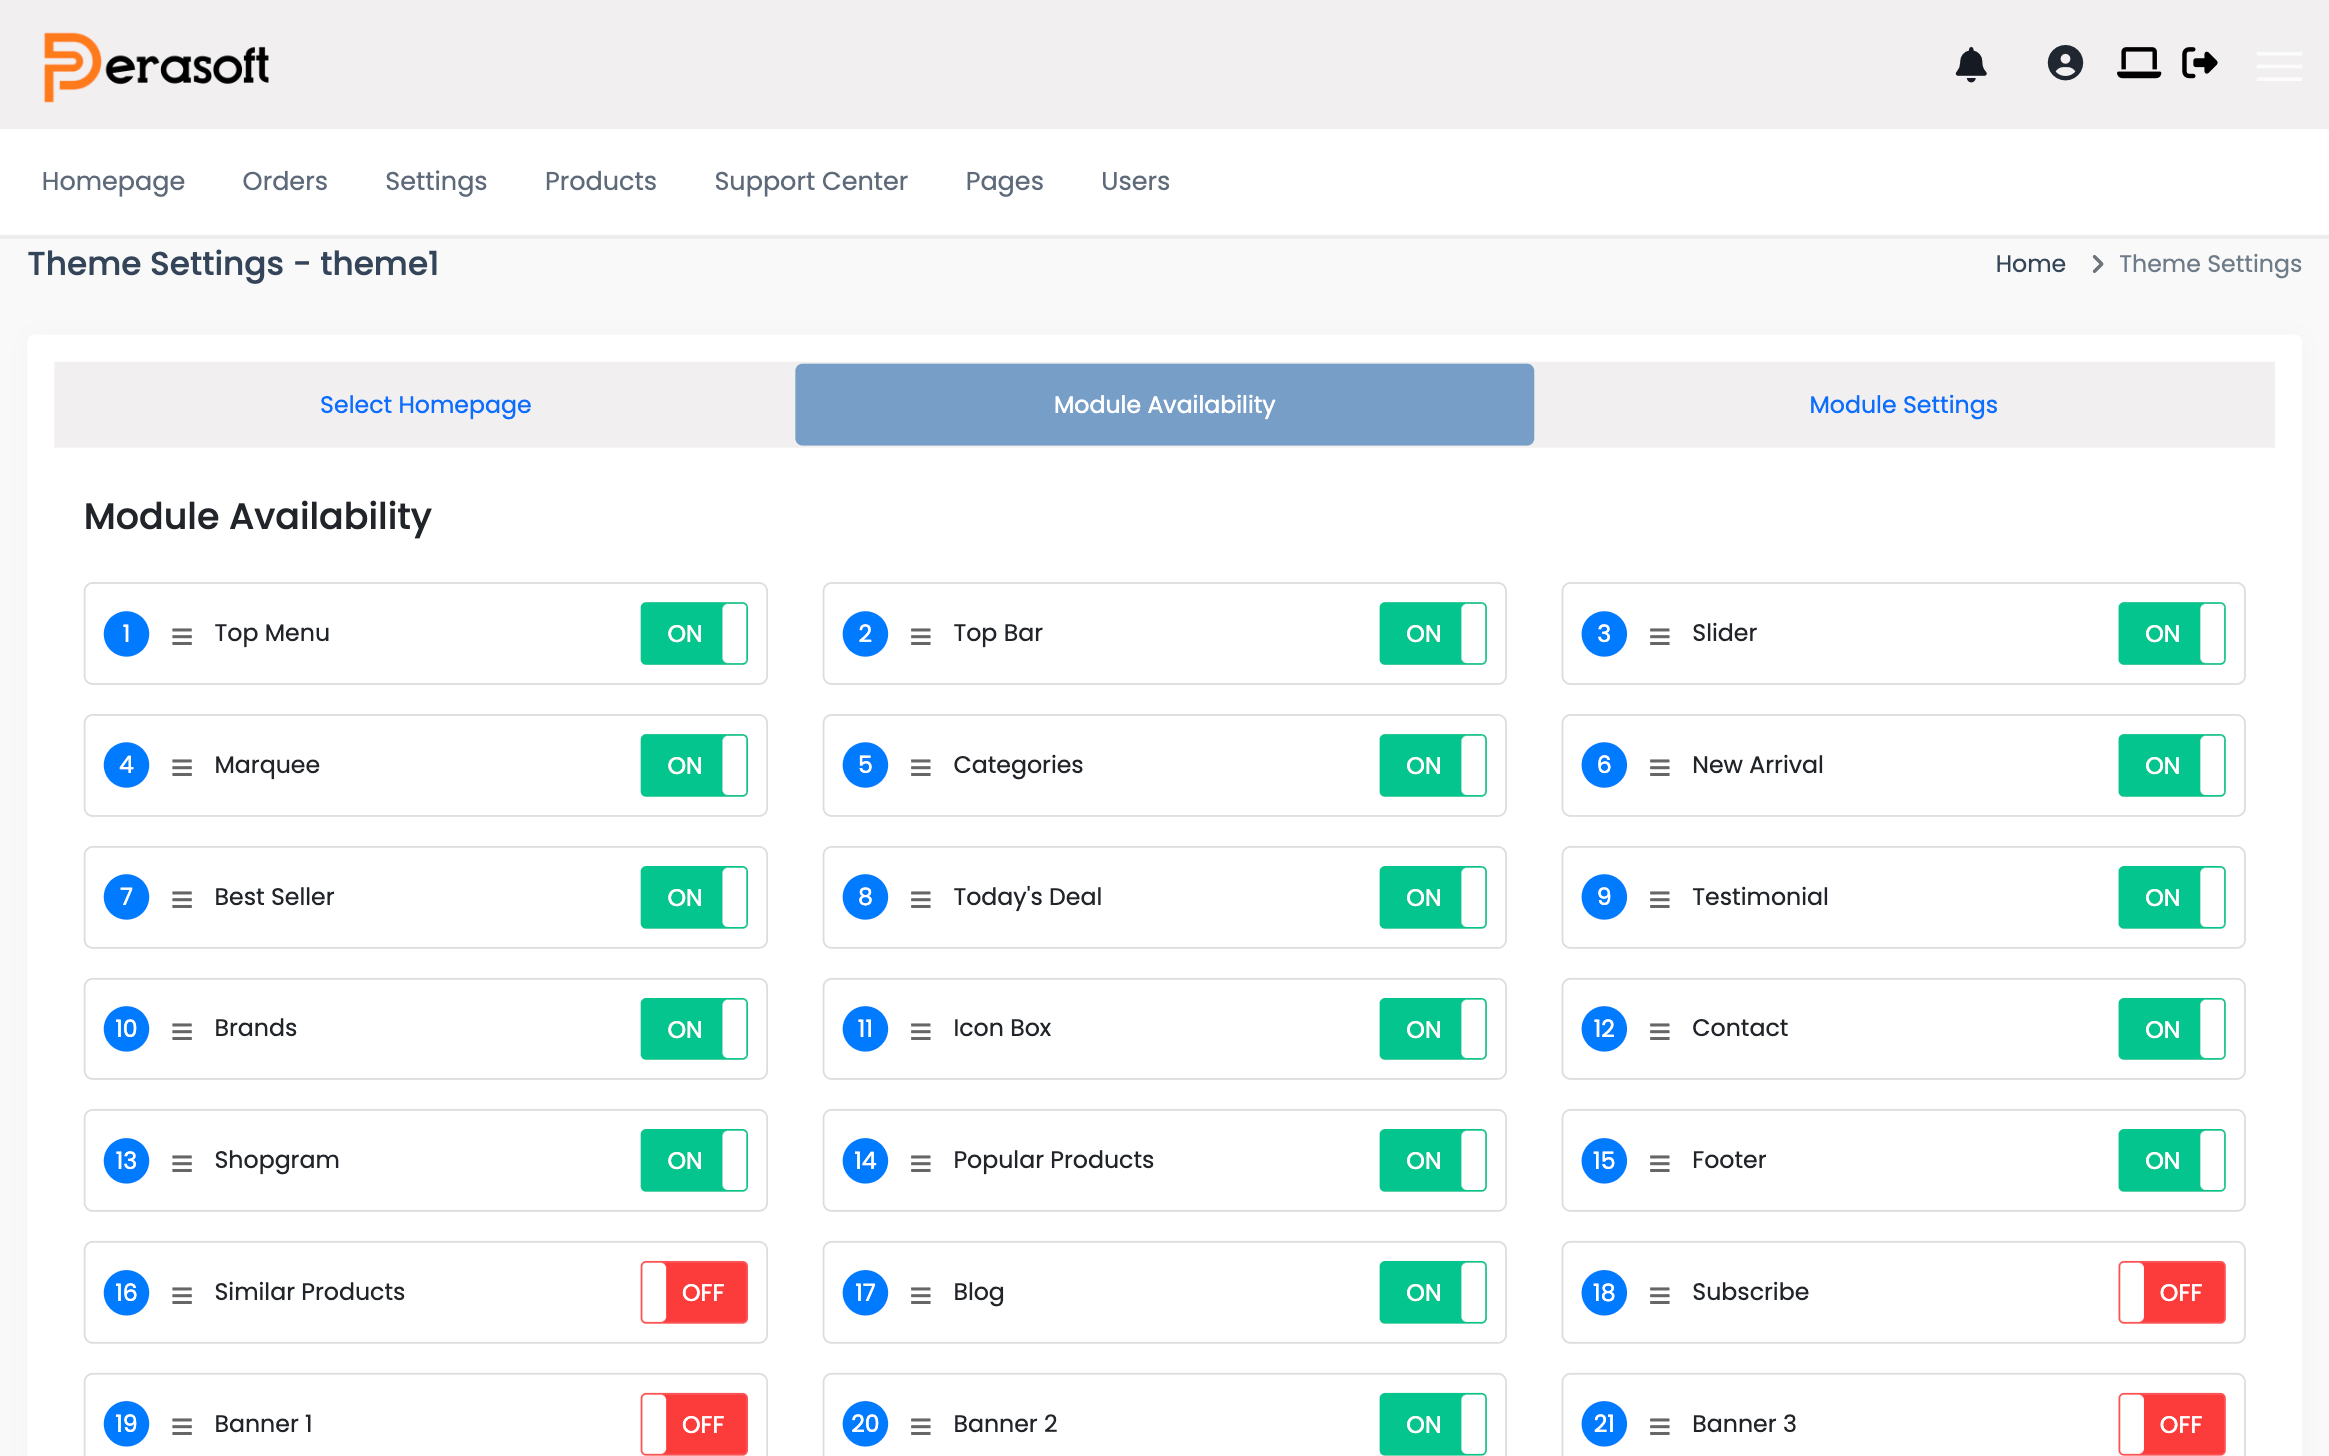Screen dimensions: 2329x1456
Task: Click the drag handle beside Top Bar
Action: 921,636
